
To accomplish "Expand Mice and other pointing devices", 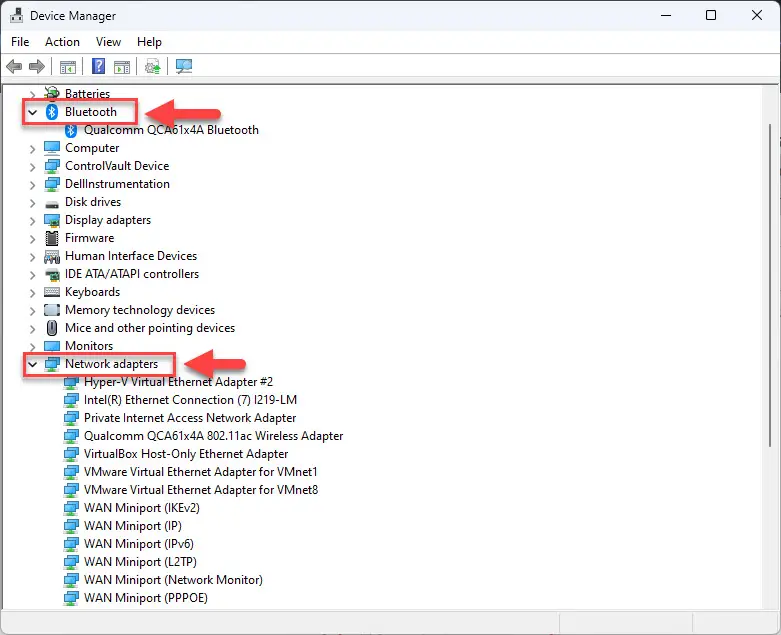I will pyautogui.click(x=33, y=329).
